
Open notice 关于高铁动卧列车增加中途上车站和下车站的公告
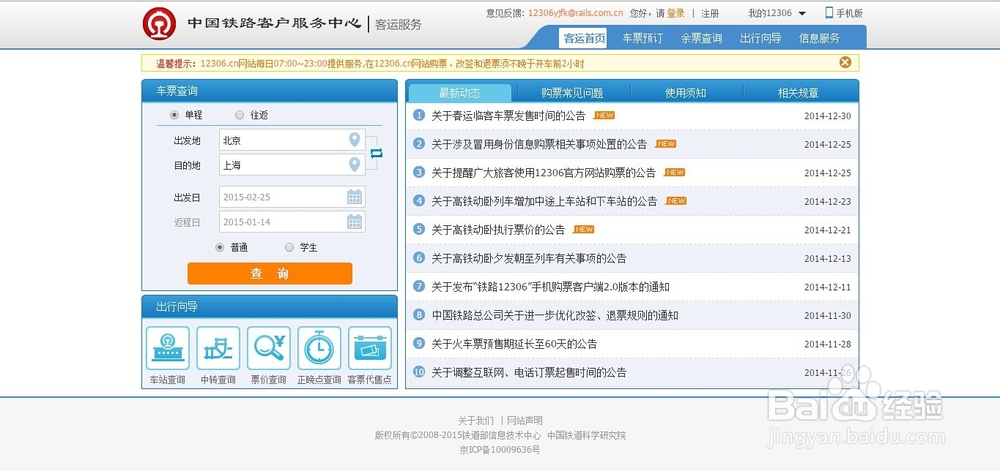pyautogui.click(x=544, y=201)
